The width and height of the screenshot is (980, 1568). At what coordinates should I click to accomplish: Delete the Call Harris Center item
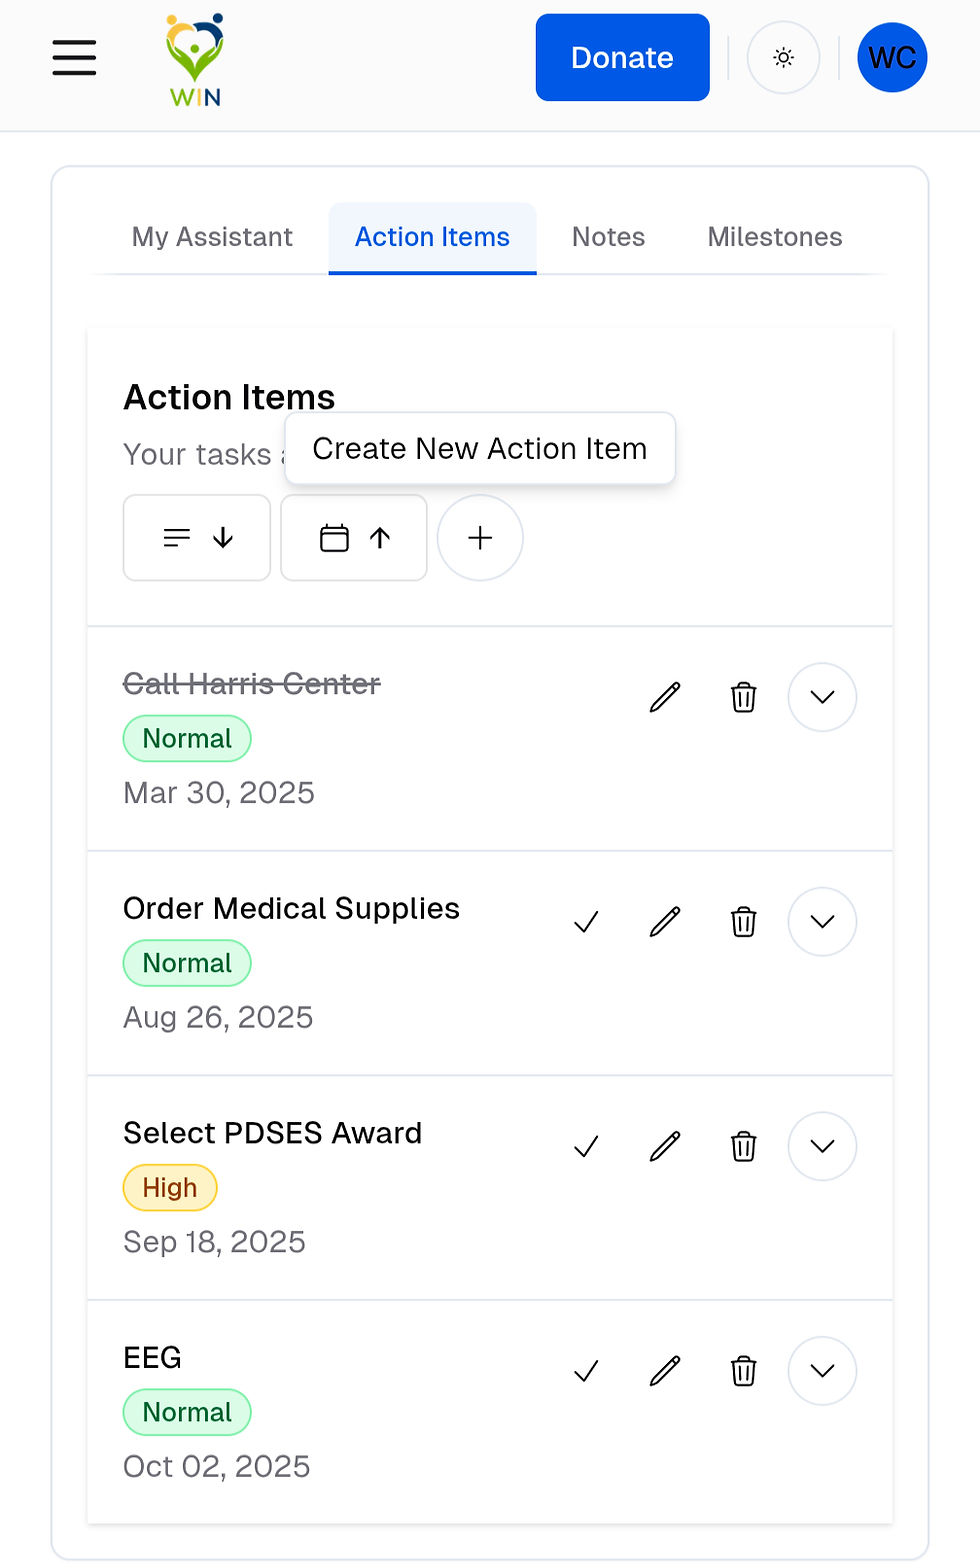(x=743, y=697)
